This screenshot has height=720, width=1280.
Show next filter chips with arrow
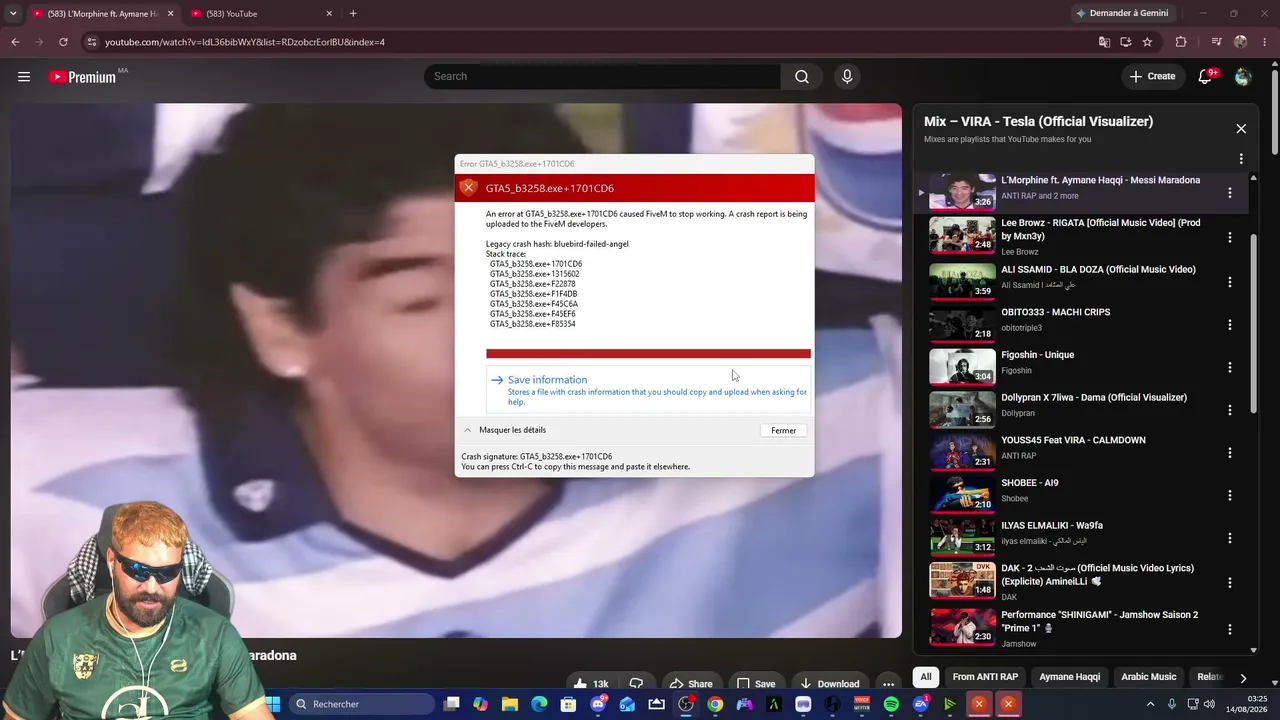[x=1243, y=677]
